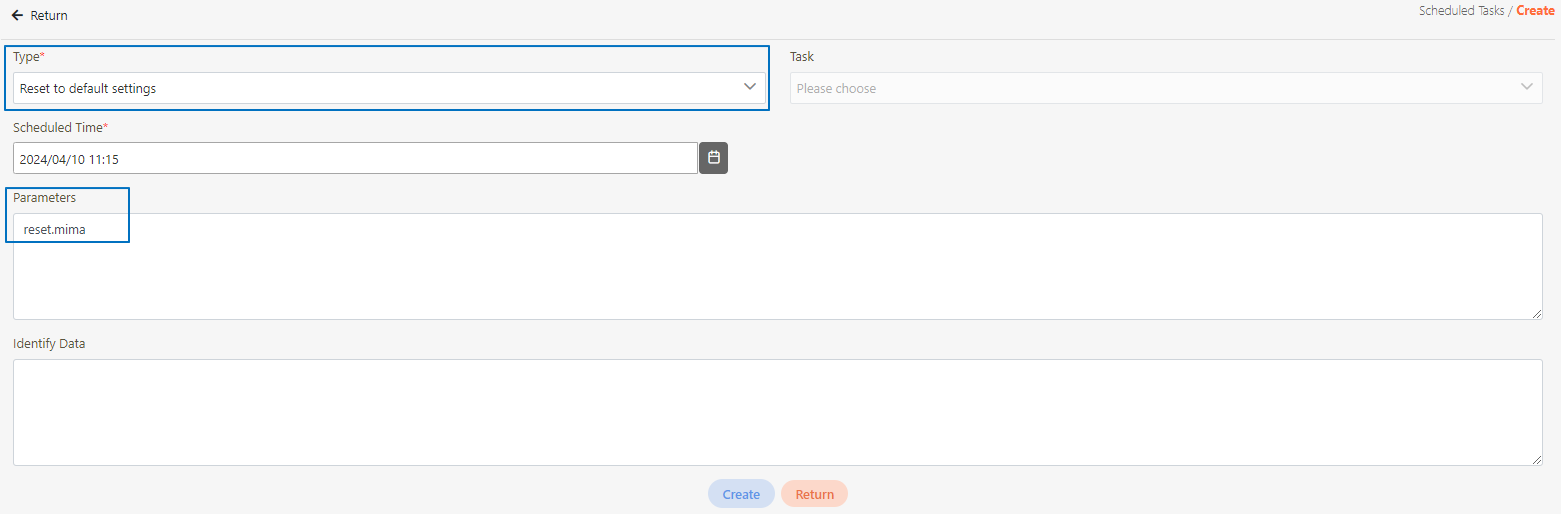1561x514 pixels.
Task: Click the Return text at top left
Action: 49,16
